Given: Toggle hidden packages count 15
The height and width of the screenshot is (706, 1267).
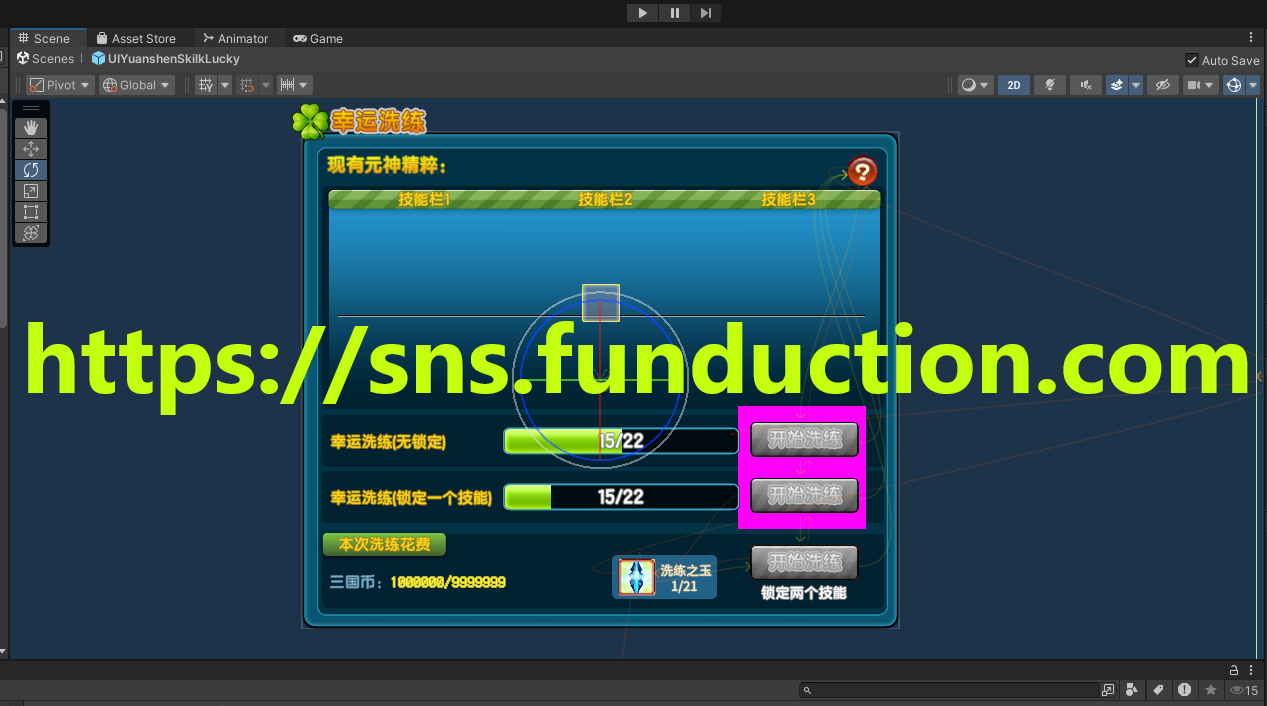Looking at the screenshot, I should [x=1244, y=690].
